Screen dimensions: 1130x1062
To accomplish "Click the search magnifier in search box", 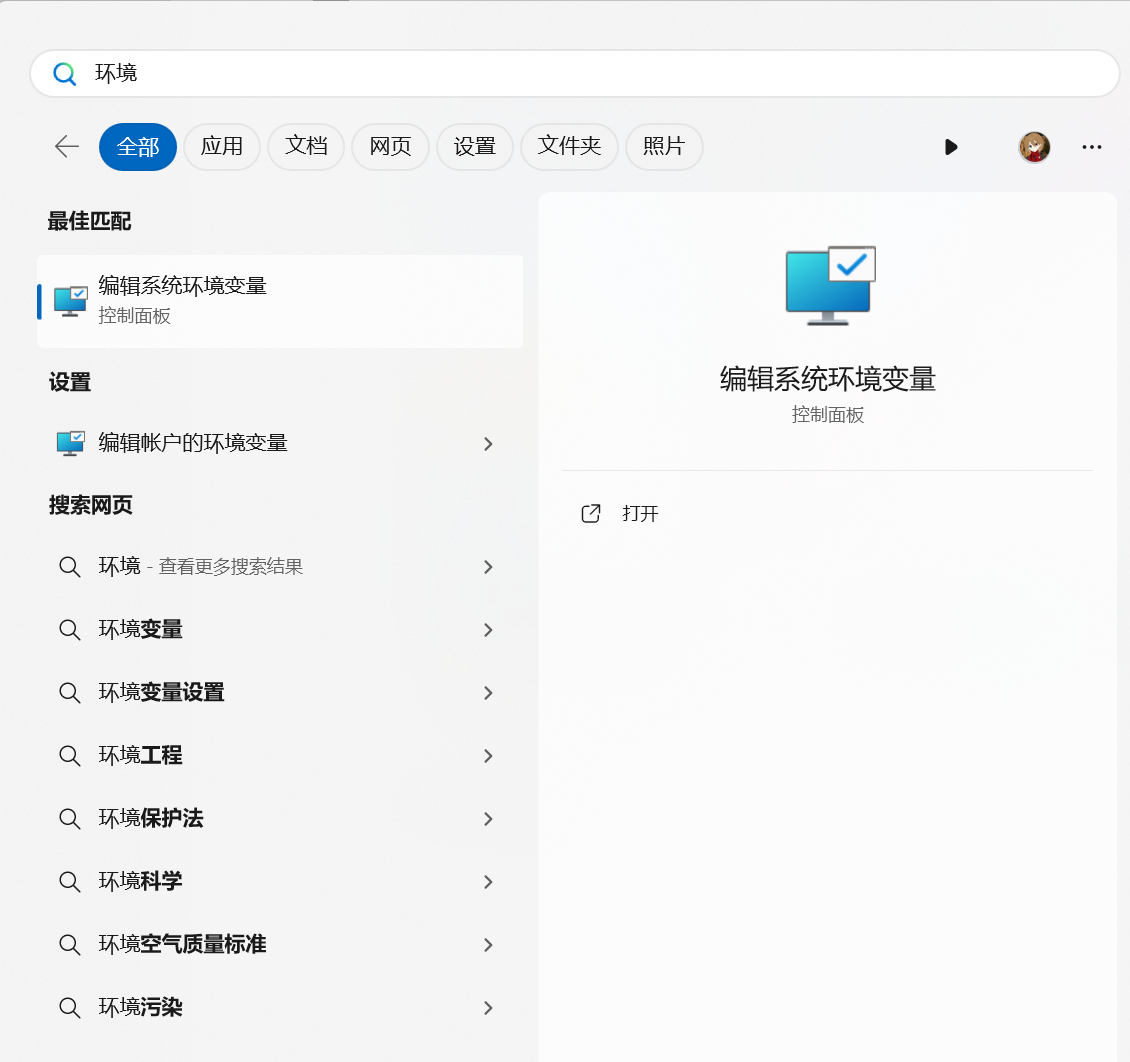I will pyautogui.click(x=65, y=73).
